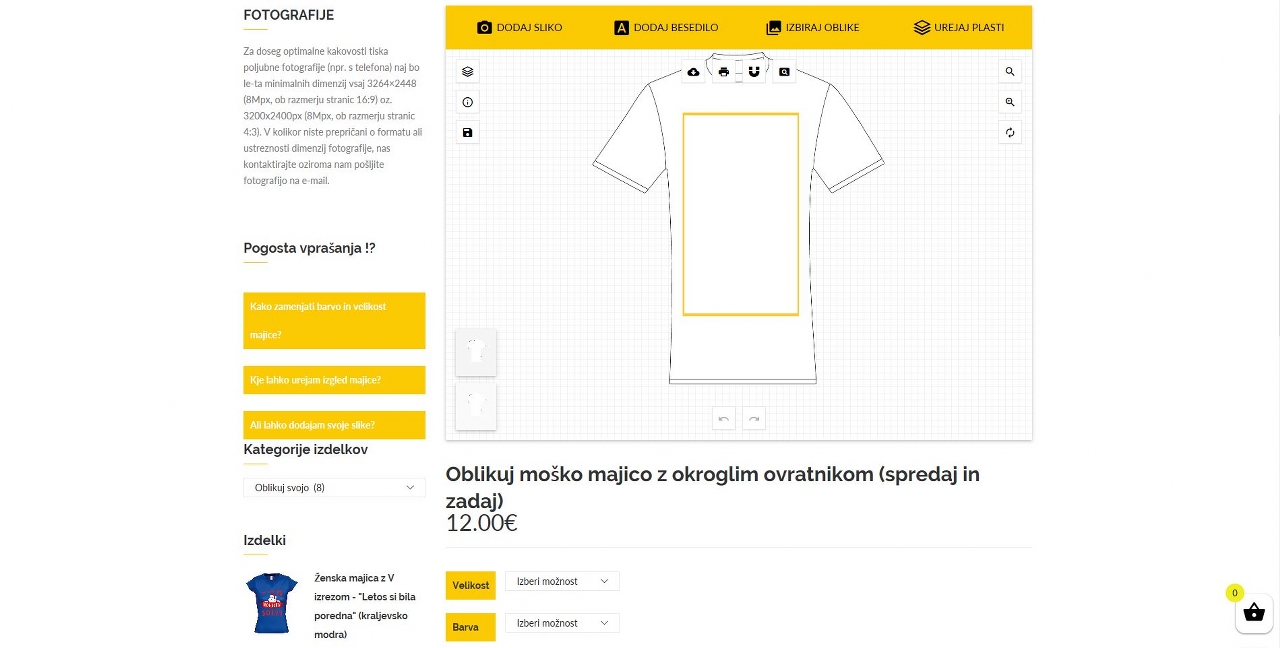Click 'Ali lahko dodajam svoje slike?'
Screen dimensions: 1280x648
(x=334, y=425)
